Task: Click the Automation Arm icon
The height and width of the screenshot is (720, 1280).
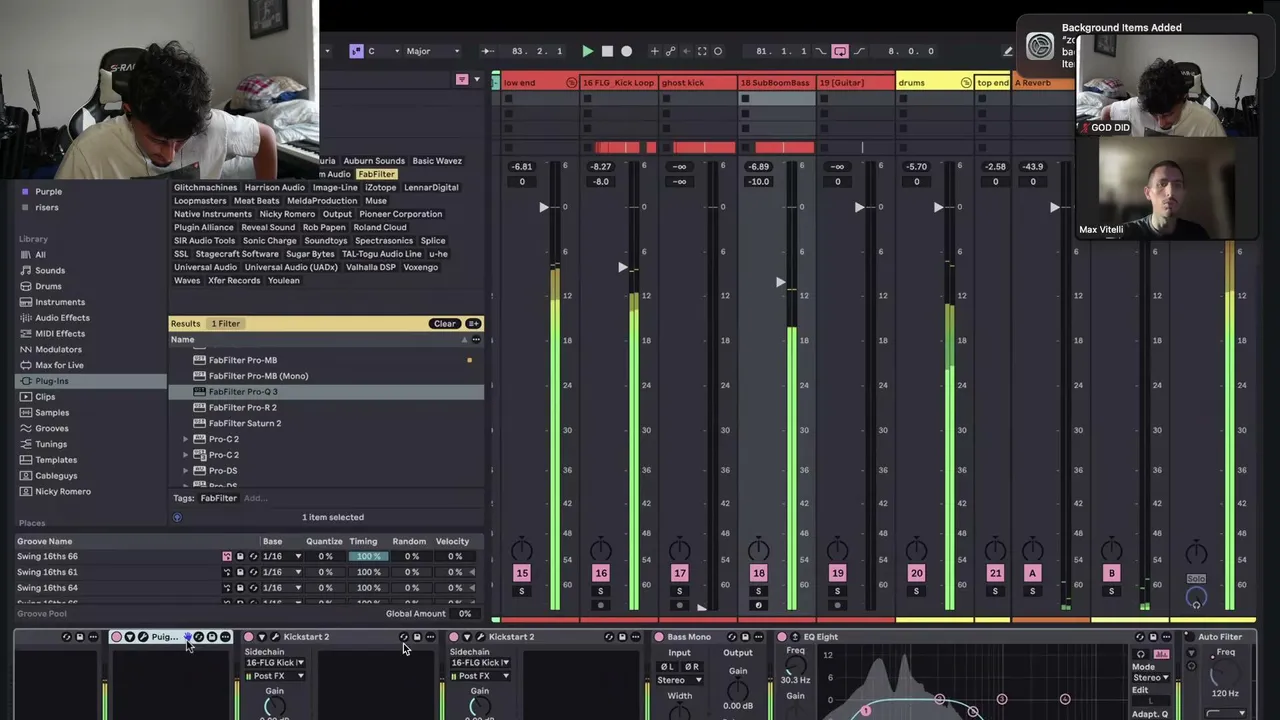Action: [670, 51]
